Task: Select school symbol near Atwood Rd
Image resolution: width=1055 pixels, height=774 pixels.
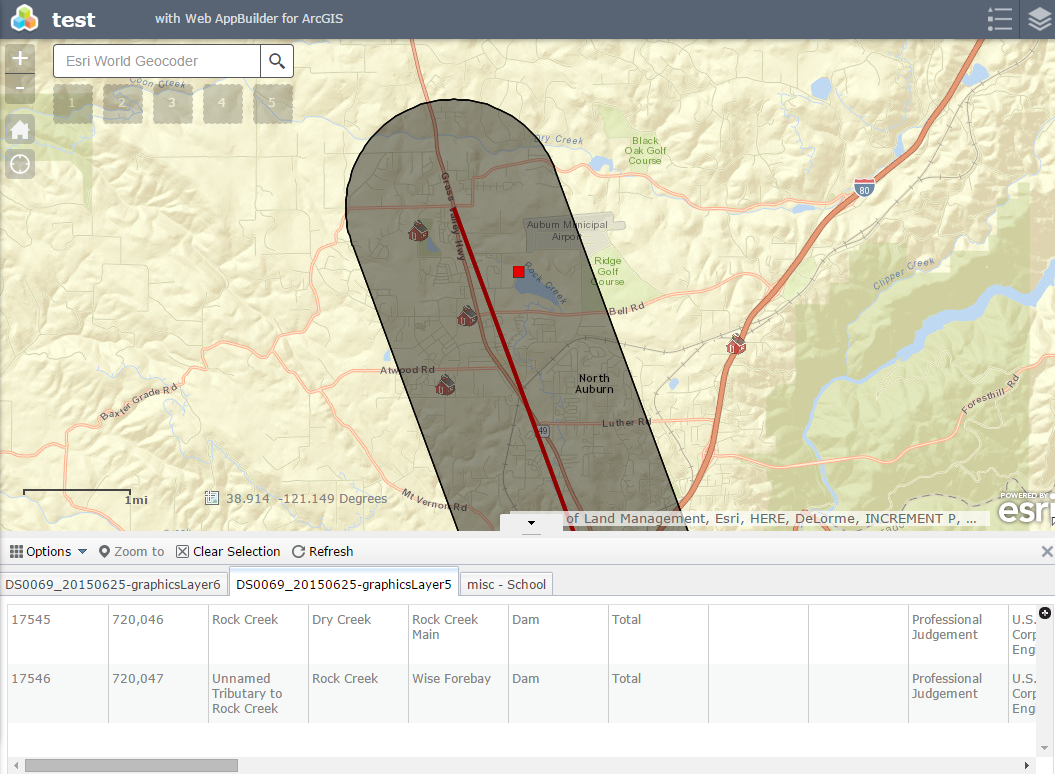Action: tap(445, 385)
